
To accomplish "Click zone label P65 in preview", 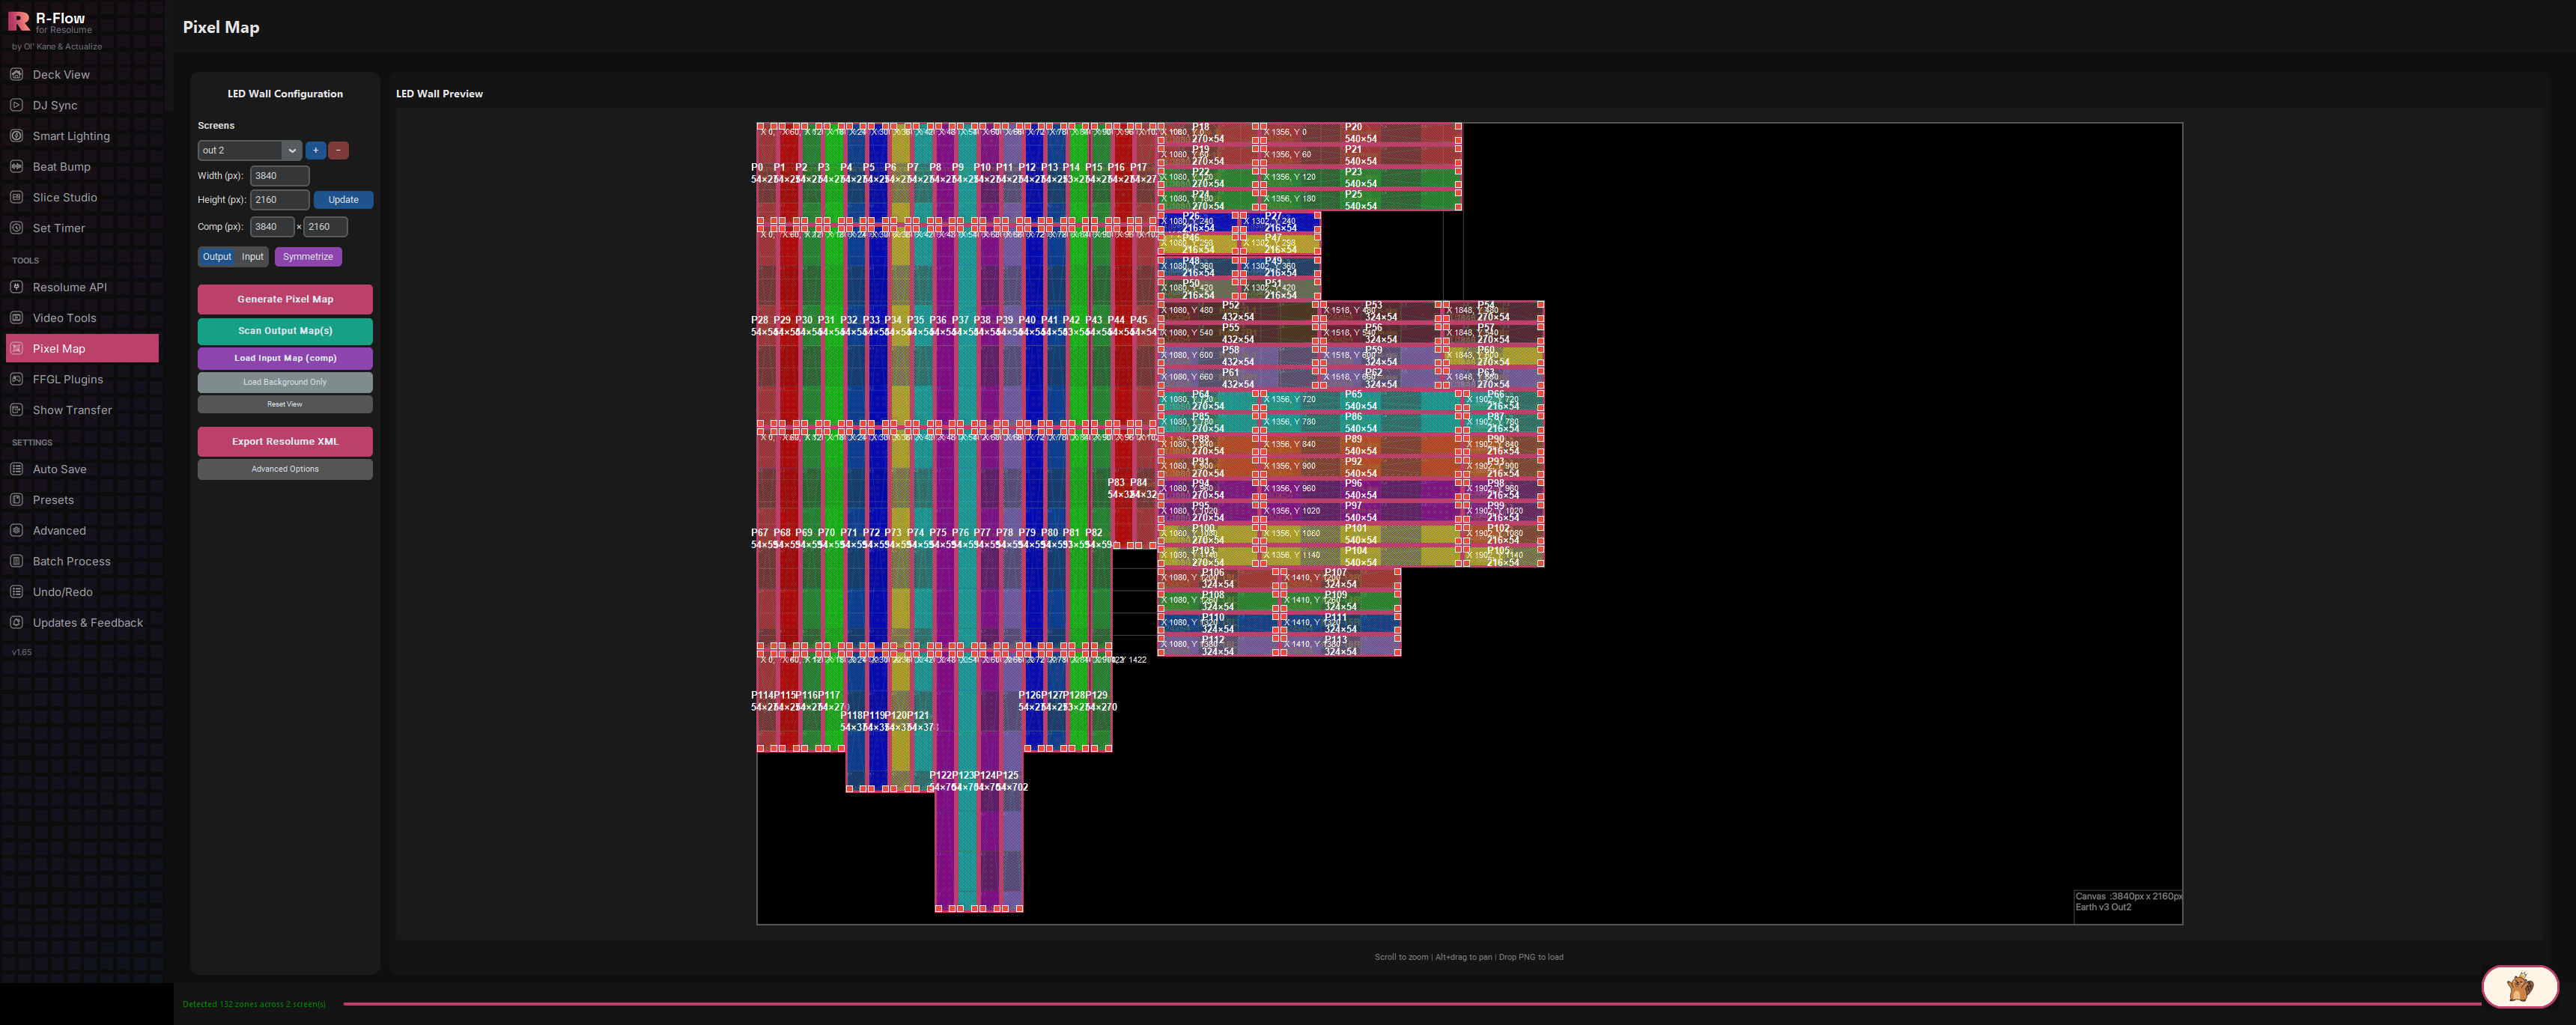I will pos(1353,394).
